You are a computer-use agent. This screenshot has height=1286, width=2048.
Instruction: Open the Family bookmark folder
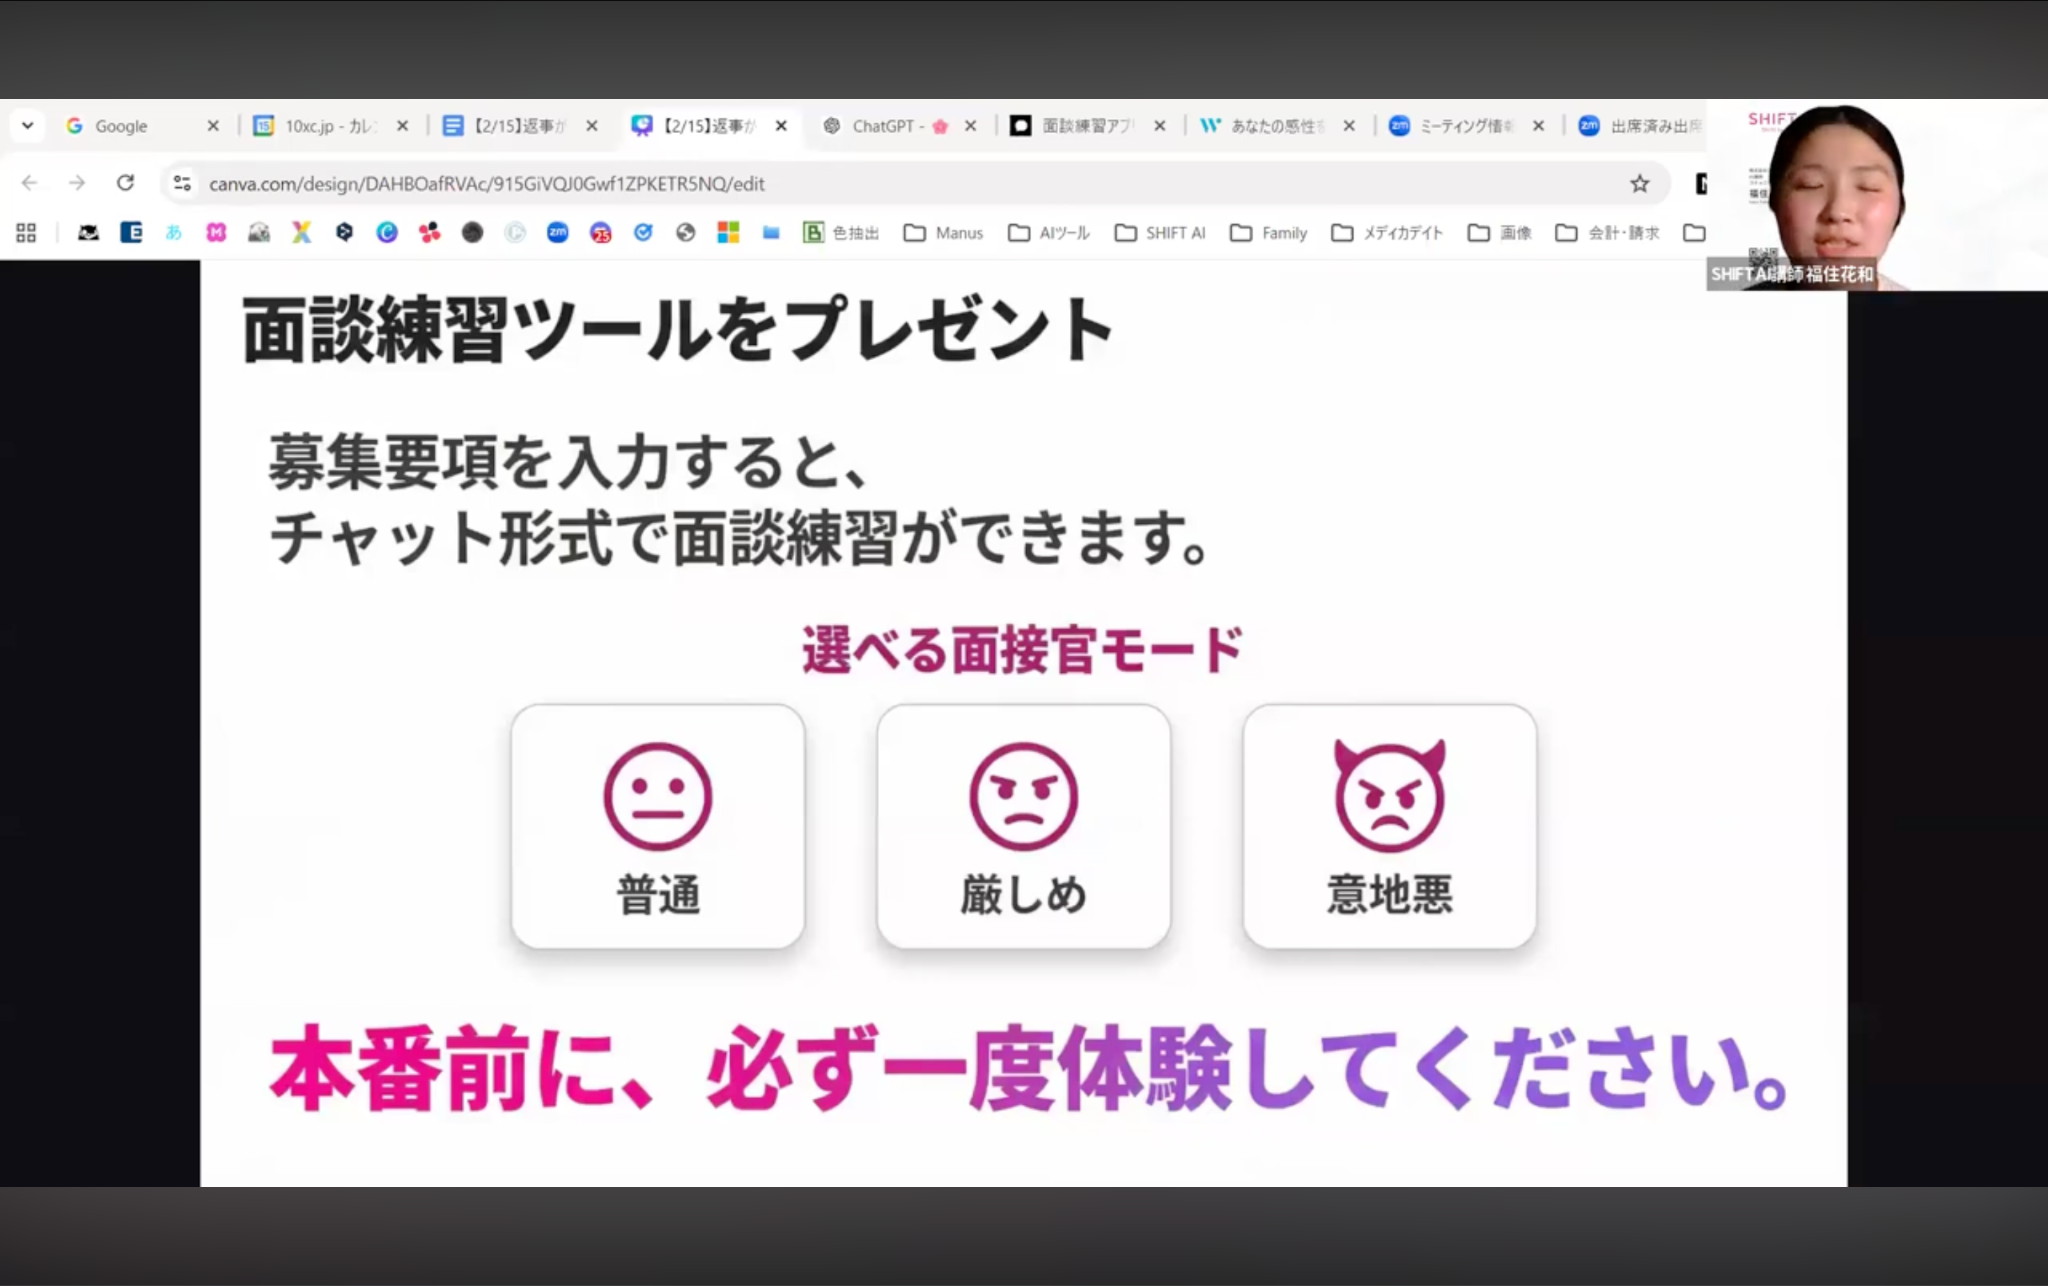pyautogui.click(x=1269, y=233)
